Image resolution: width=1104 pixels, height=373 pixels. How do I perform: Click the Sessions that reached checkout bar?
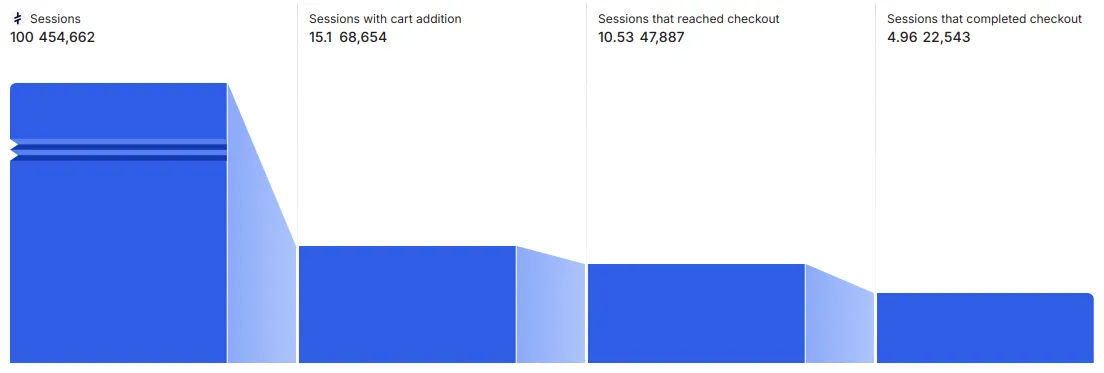click(x=696, y=313)
